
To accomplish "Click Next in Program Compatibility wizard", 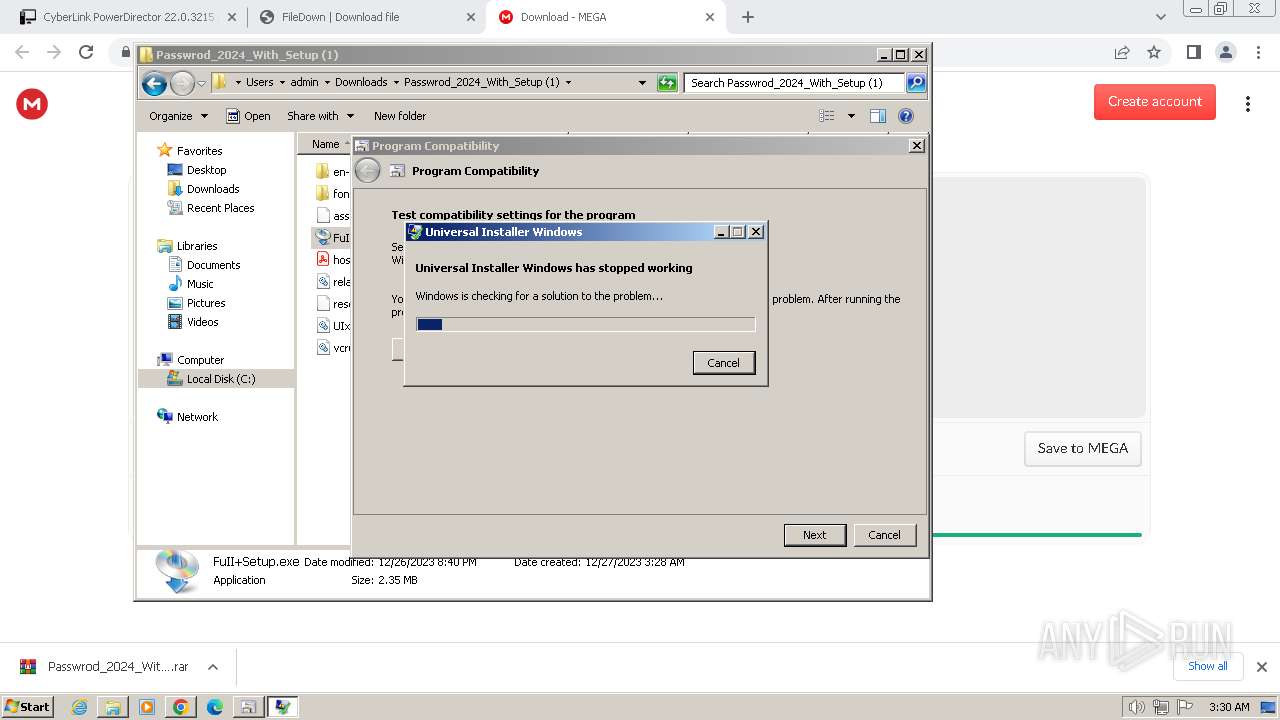I will click(x=815, y=535).
